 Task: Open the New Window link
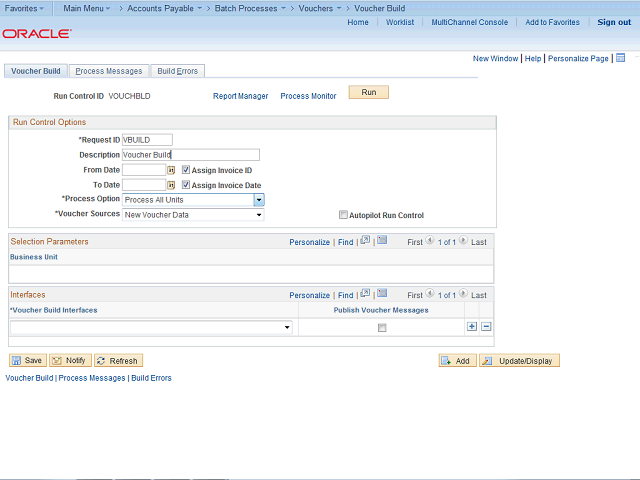pos(496,58)
